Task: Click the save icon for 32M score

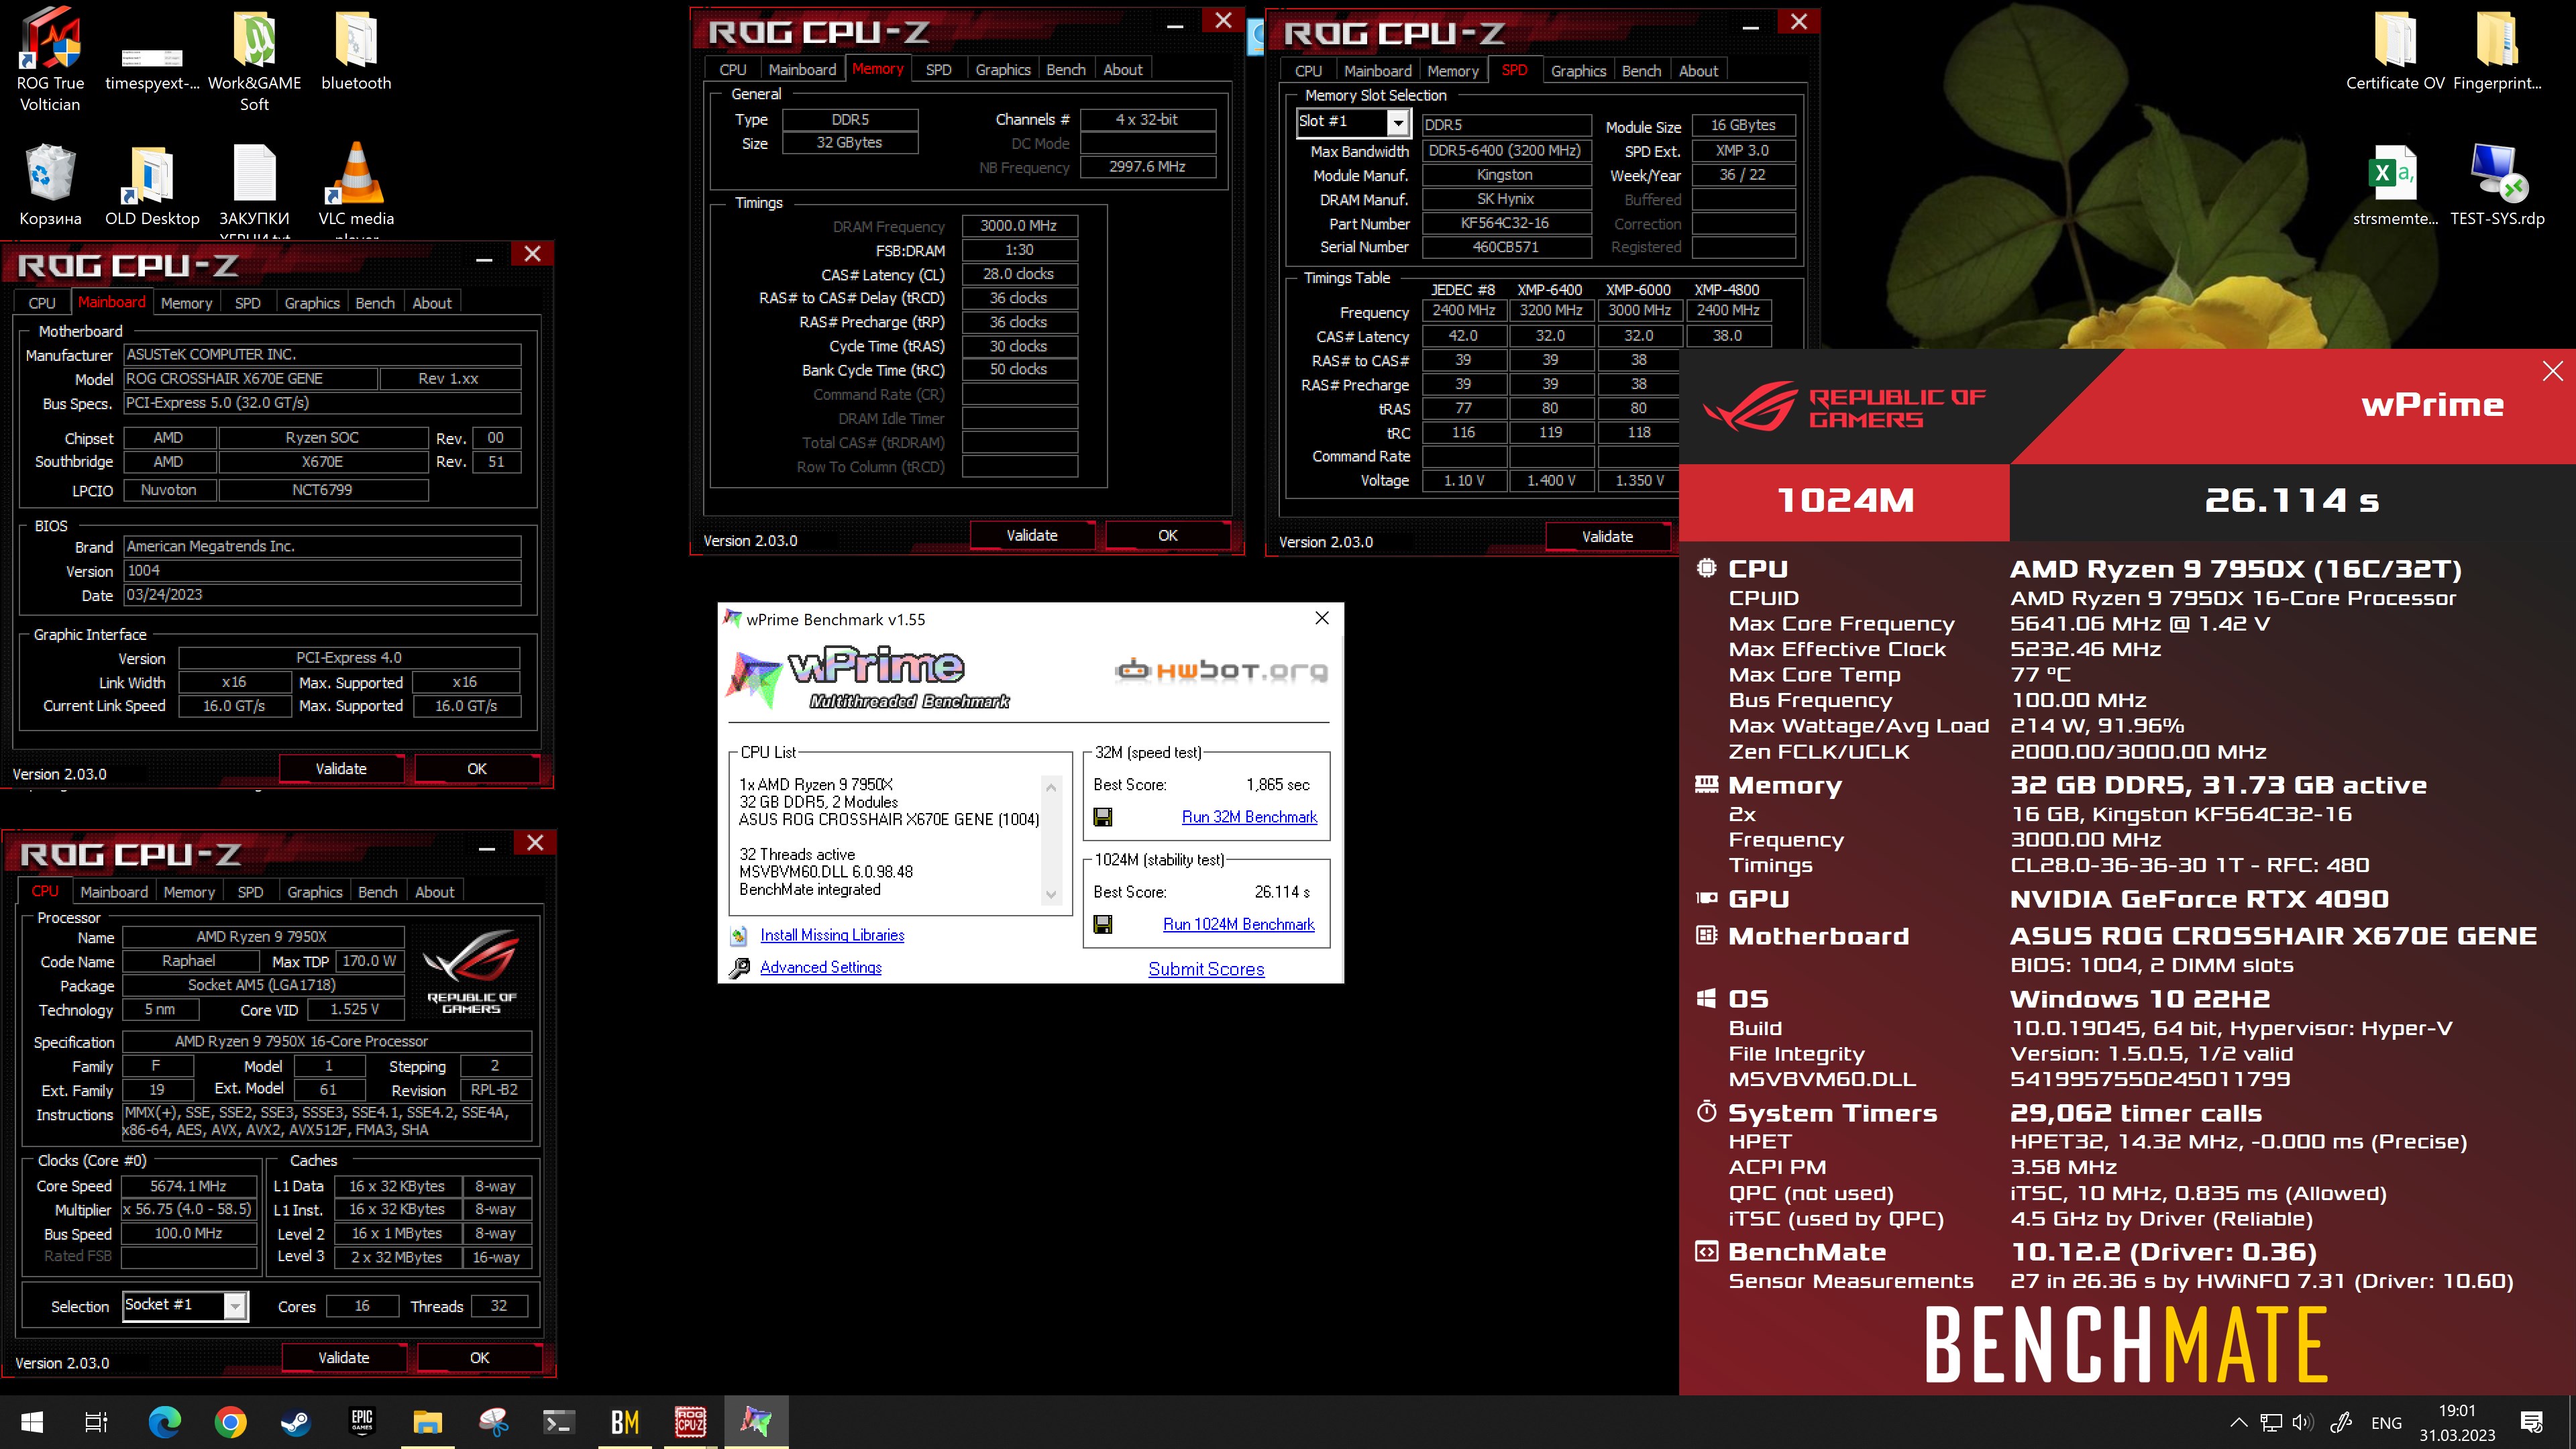Action: 1103,817
